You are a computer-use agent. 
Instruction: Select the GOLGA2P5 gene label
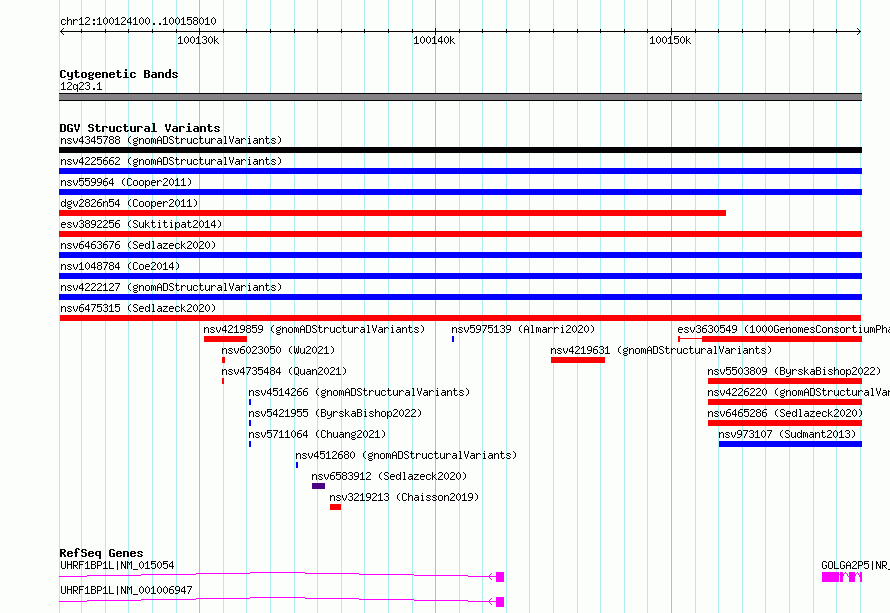[x=855, y=565]
